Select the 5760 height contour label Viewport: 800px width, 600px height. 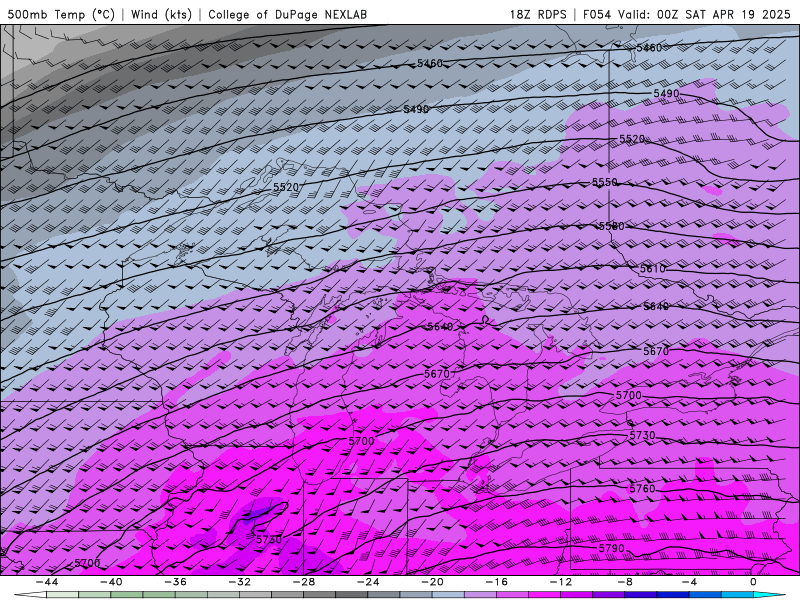click(642, 489)
